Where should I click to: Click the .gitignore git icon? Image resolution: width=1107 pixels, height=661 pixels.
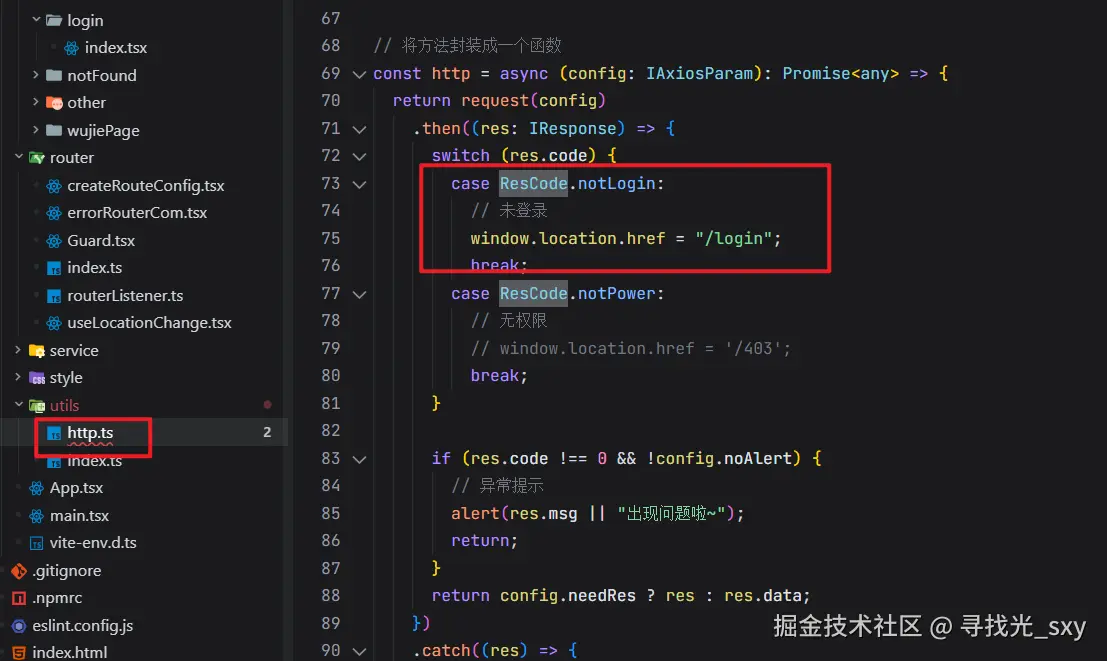coord(19,571)
